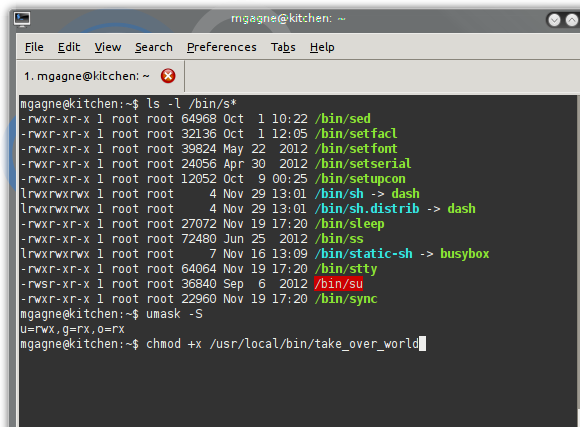Click the /bin/static-sh symlink line
This screenshot has height=427, width=580.
254,254
